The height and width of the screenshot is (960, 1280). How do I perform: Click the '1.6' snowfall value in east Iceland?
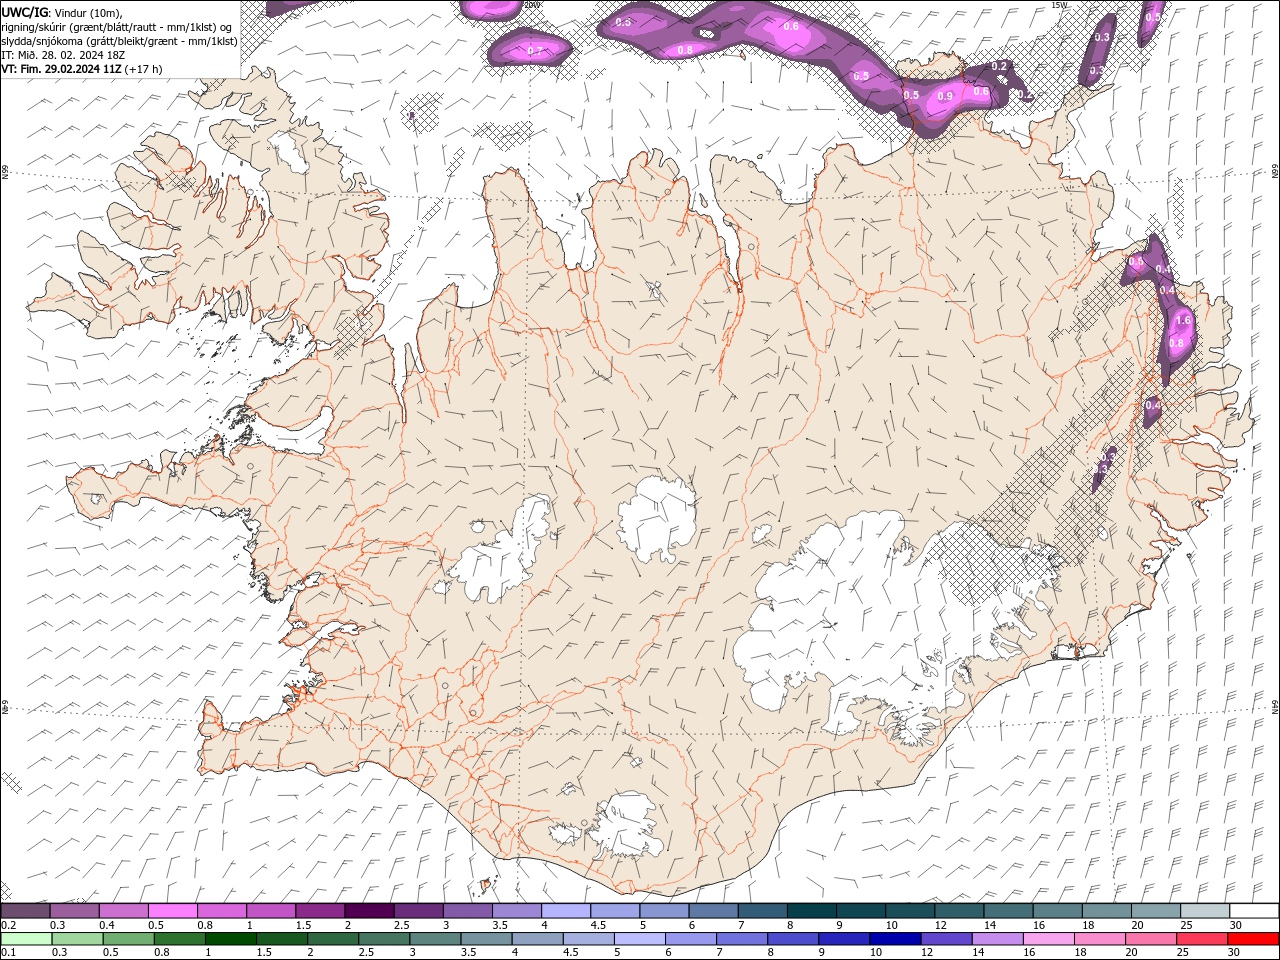1184,320
